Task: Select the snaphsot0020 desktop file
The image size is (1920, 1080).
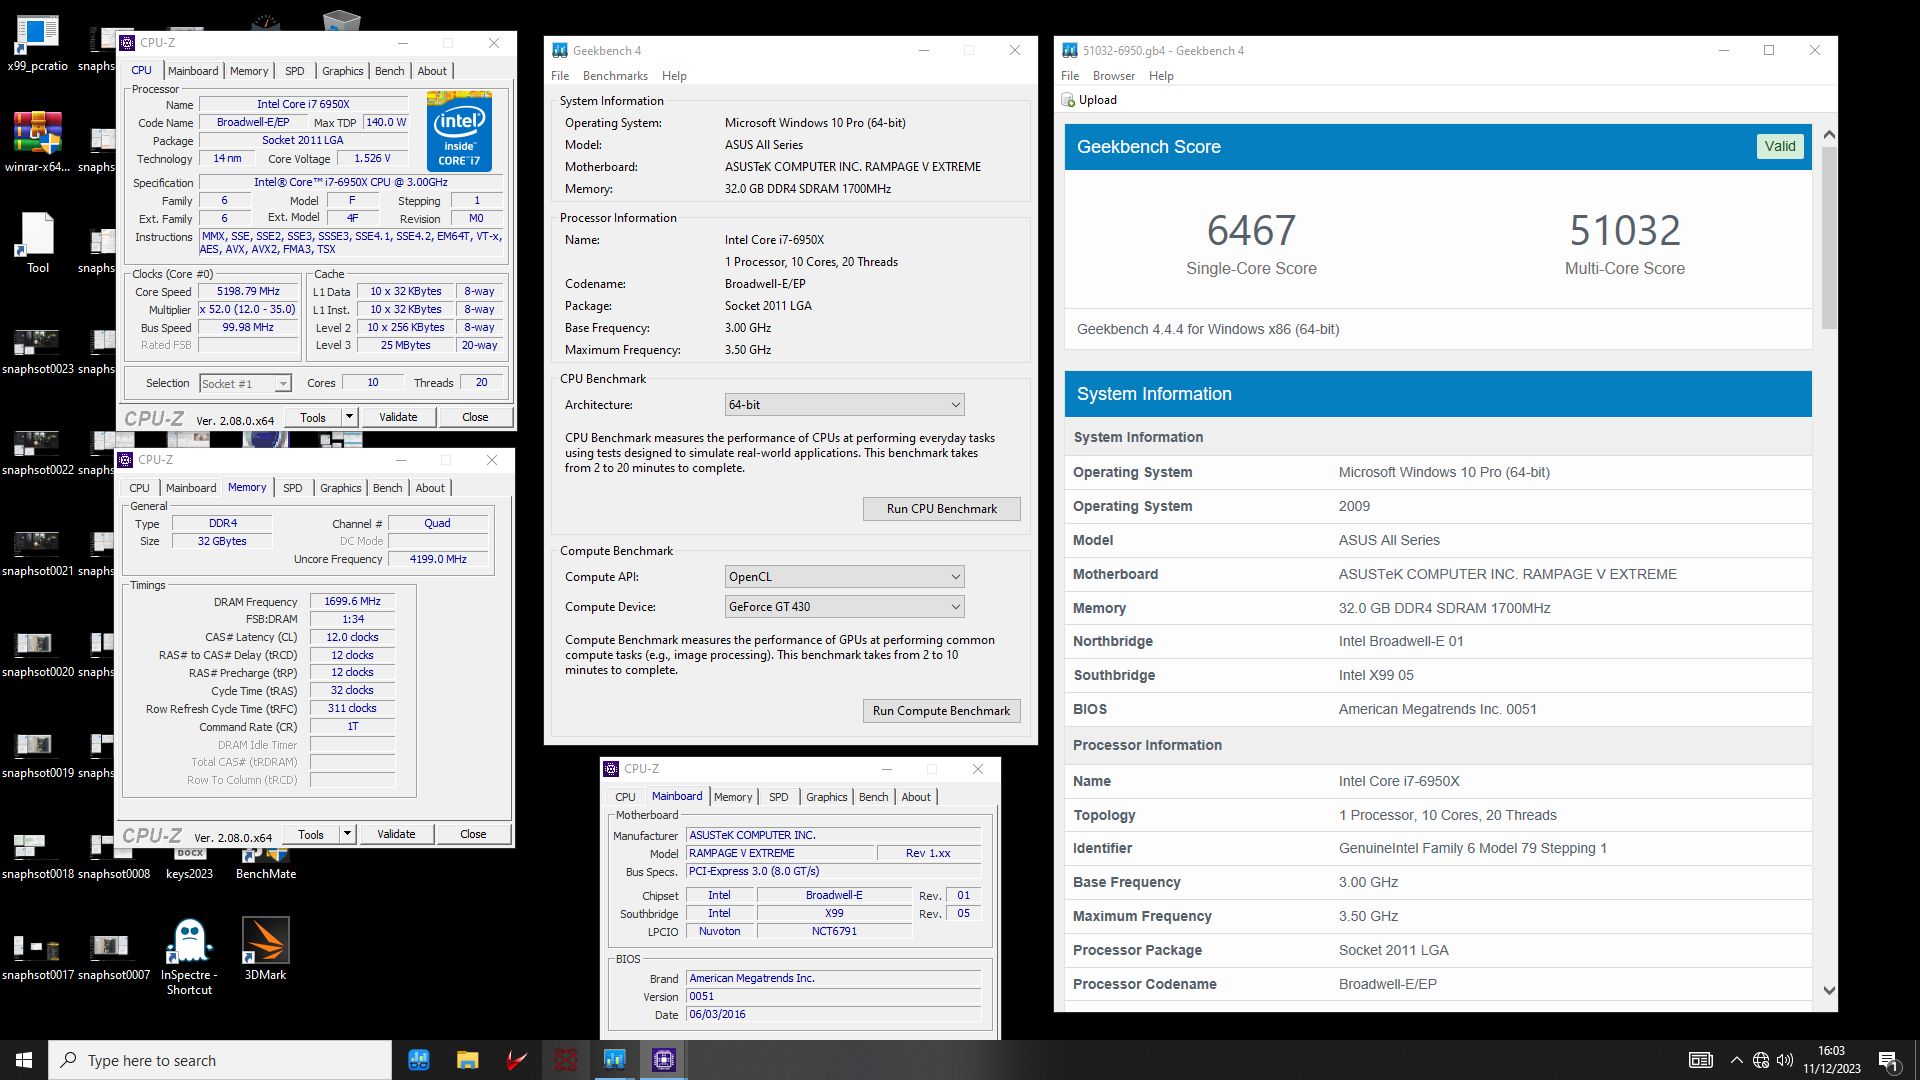Action: point(37,654)
